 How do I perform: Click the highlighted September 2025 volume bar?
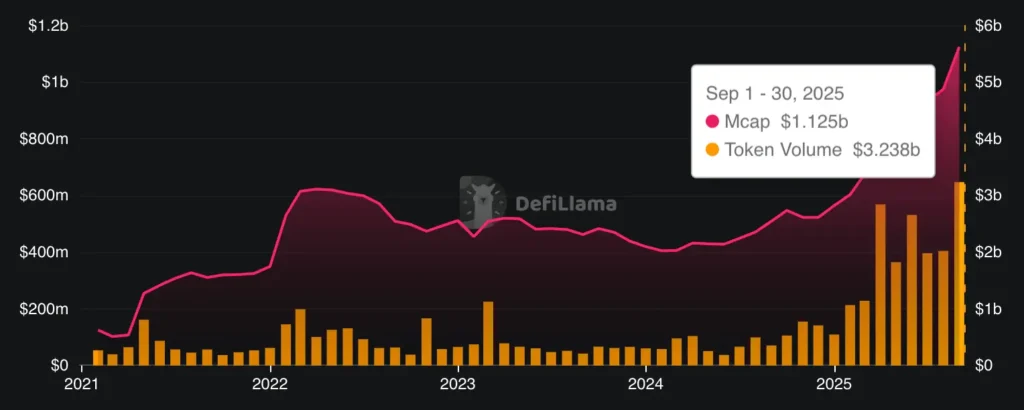click(x=960, y=275)
